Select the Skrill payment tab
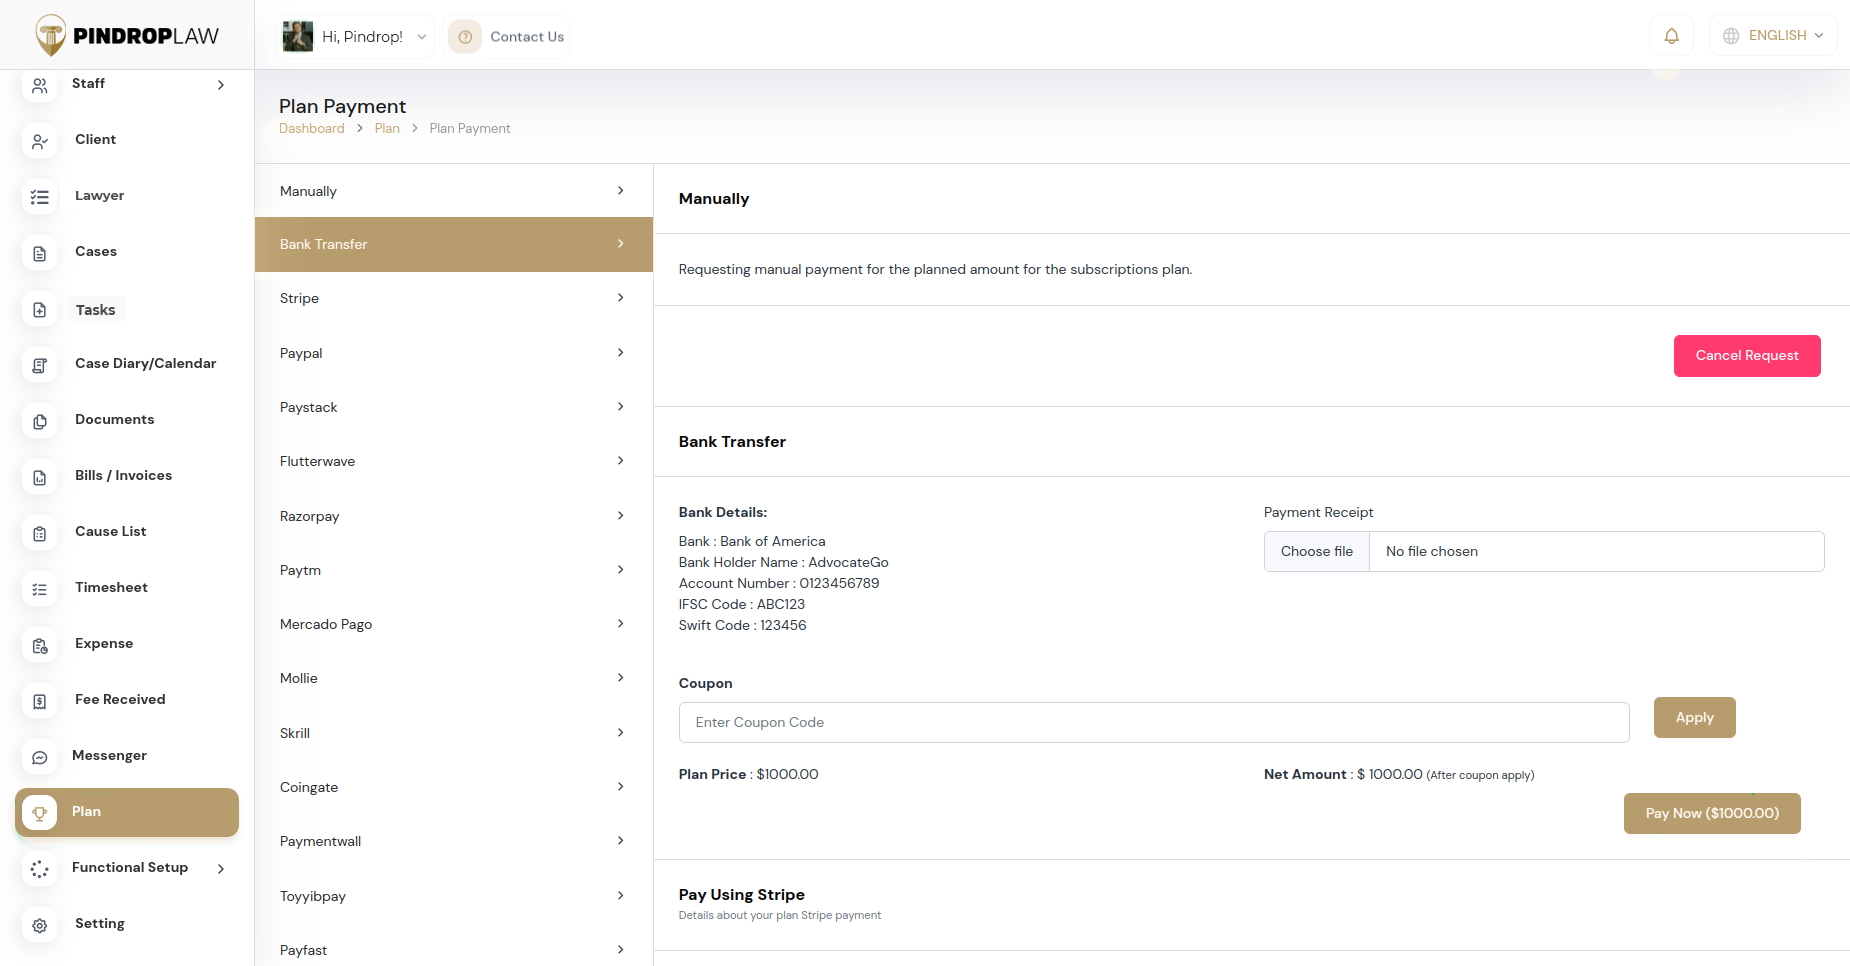The width and height of the screenshot is (1850, 966). [454, 733]
